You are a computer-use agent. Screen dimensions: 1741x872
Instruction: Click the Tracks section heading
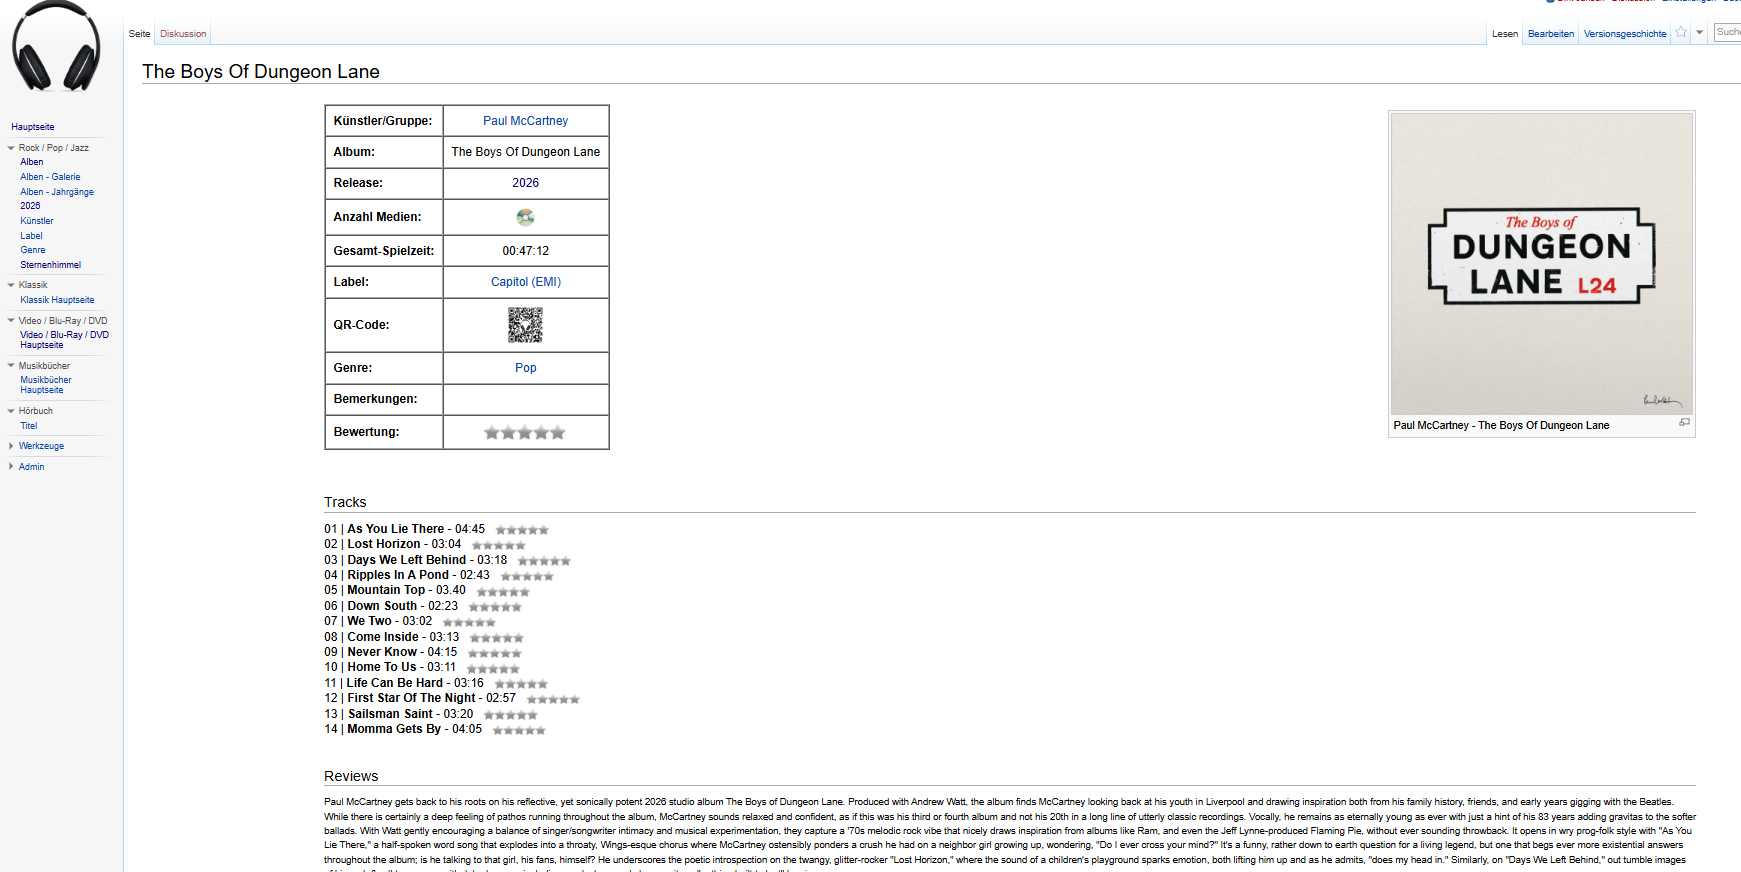345,502
